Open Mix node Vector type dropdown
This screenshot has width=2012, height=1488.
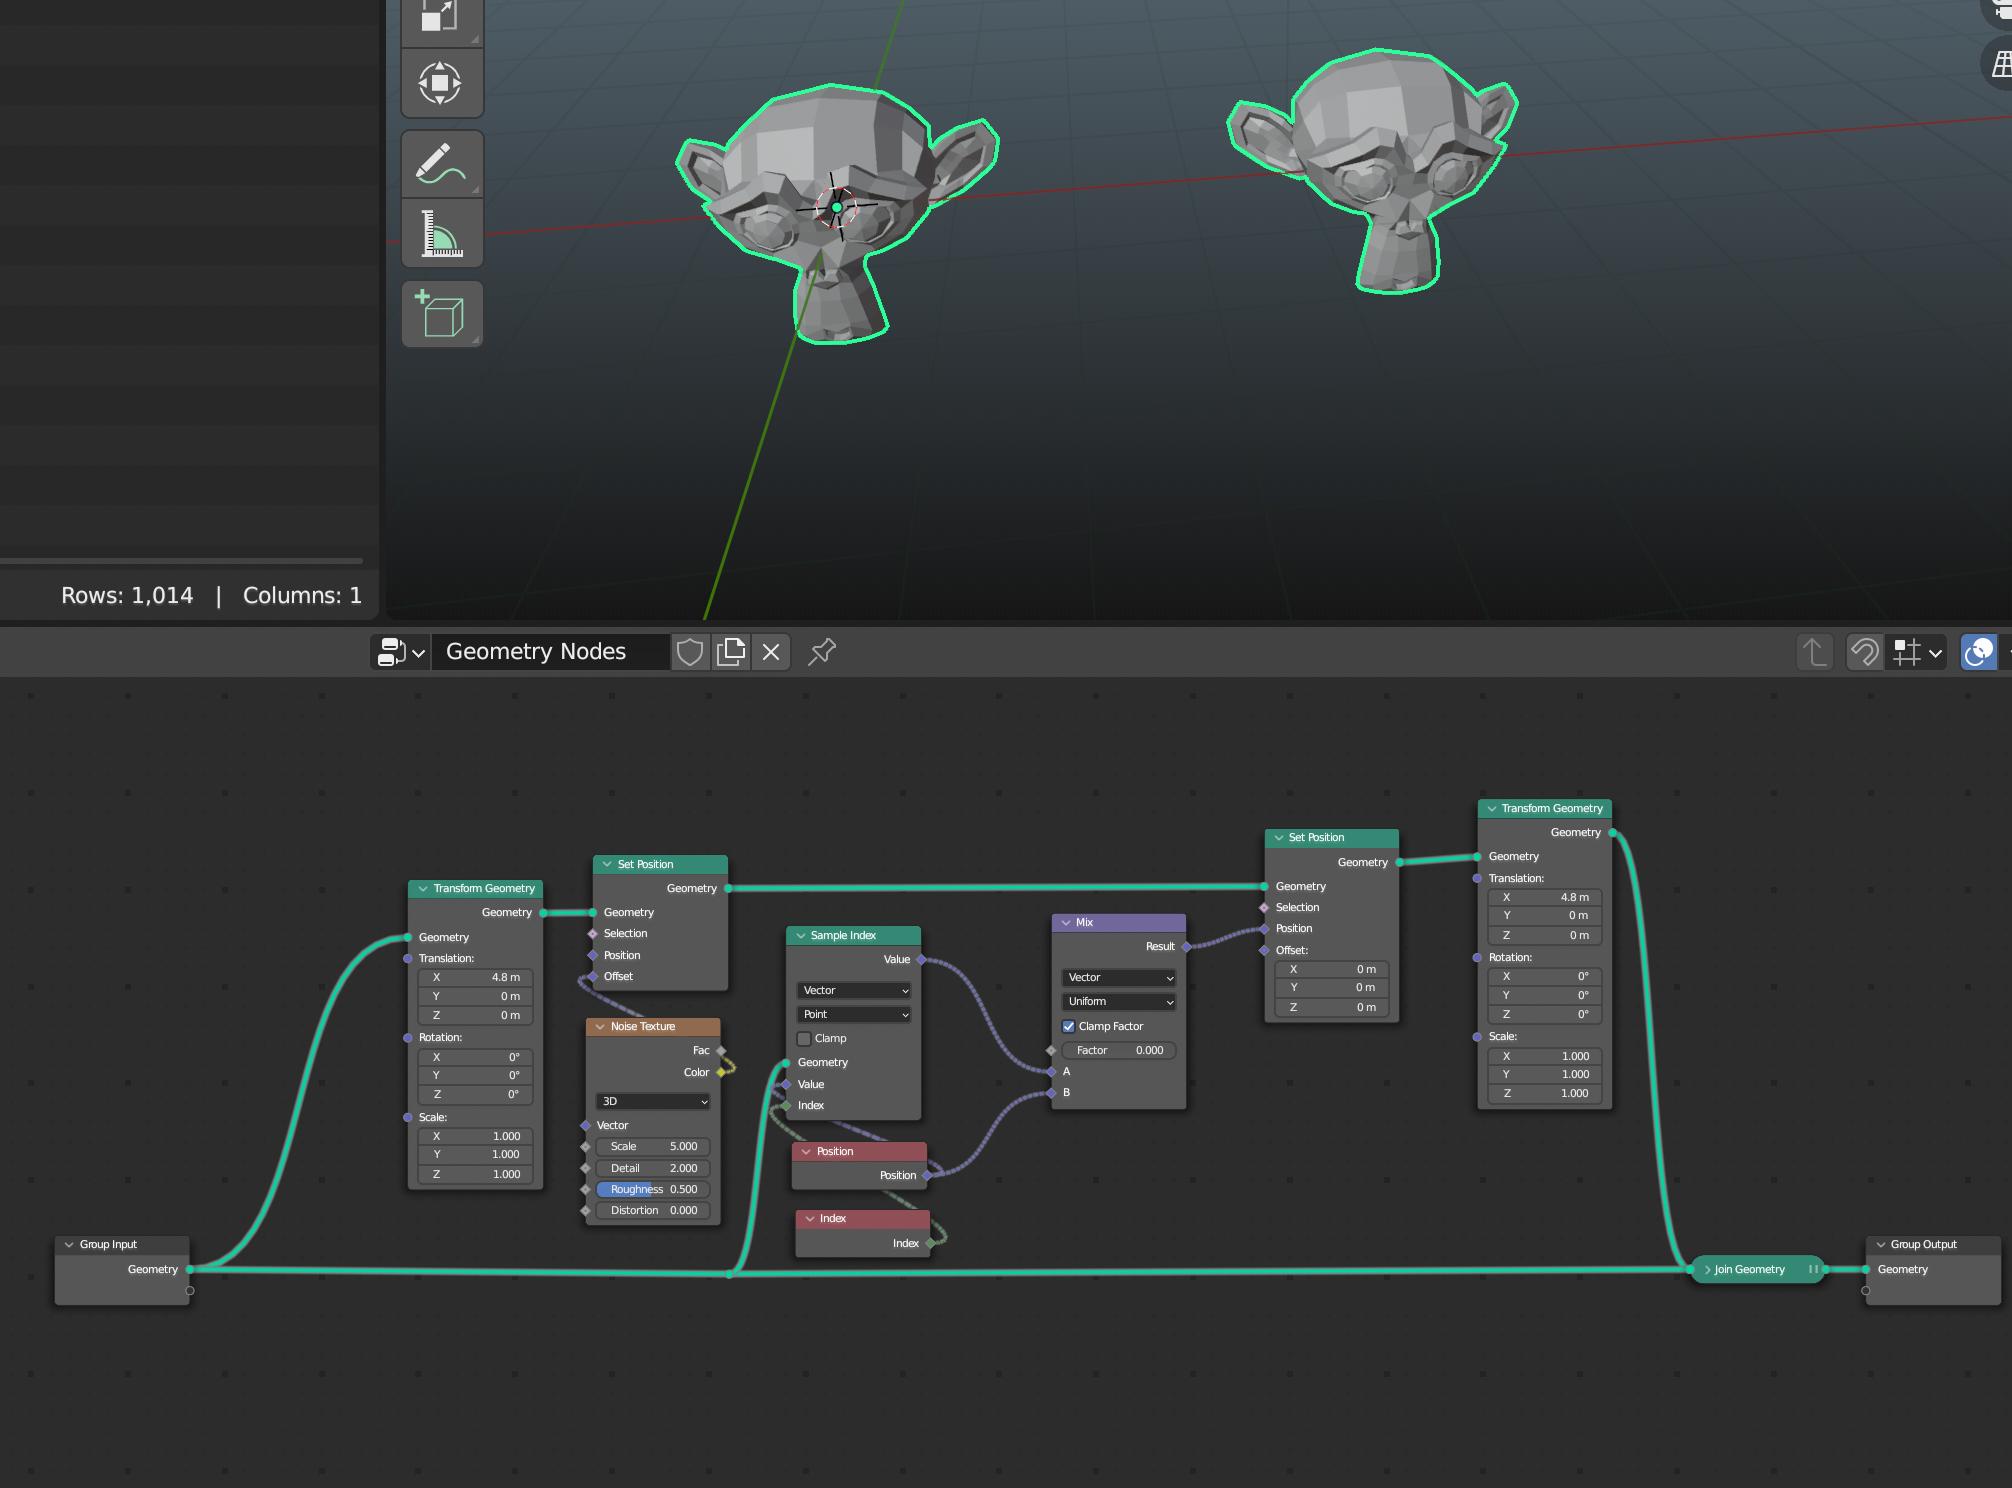coord(1118,977)
